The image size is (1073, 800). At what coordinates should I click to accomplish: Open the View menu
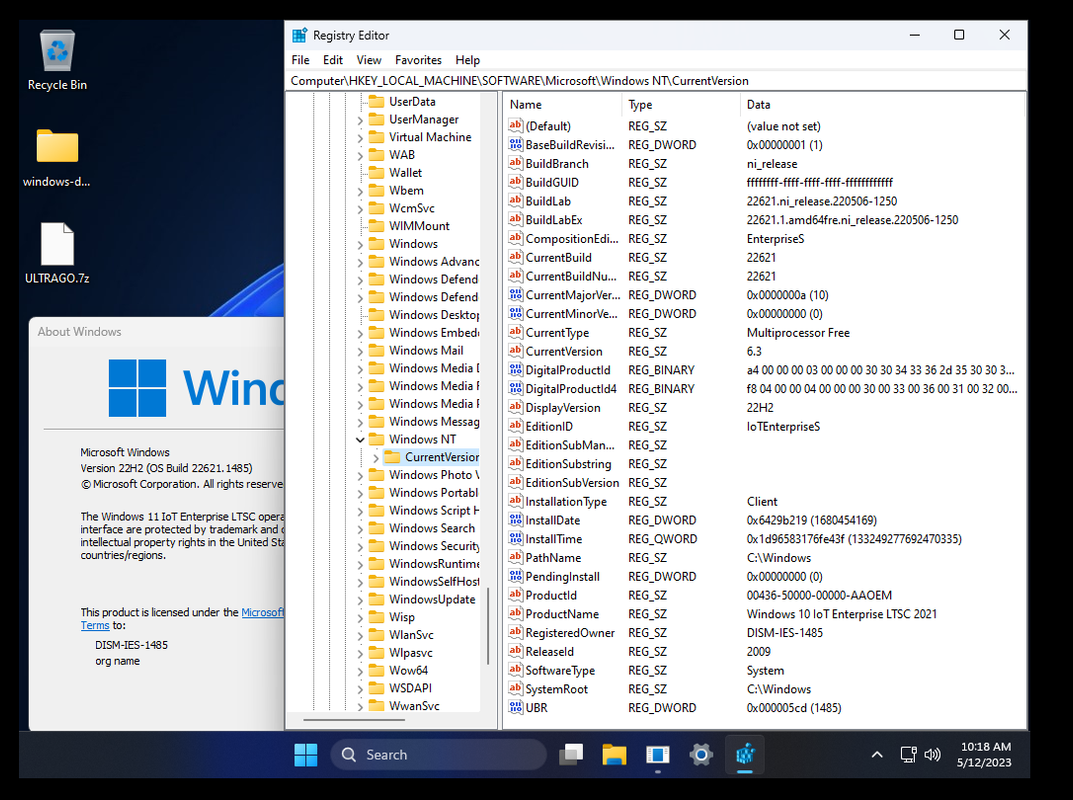click(369, 60)
